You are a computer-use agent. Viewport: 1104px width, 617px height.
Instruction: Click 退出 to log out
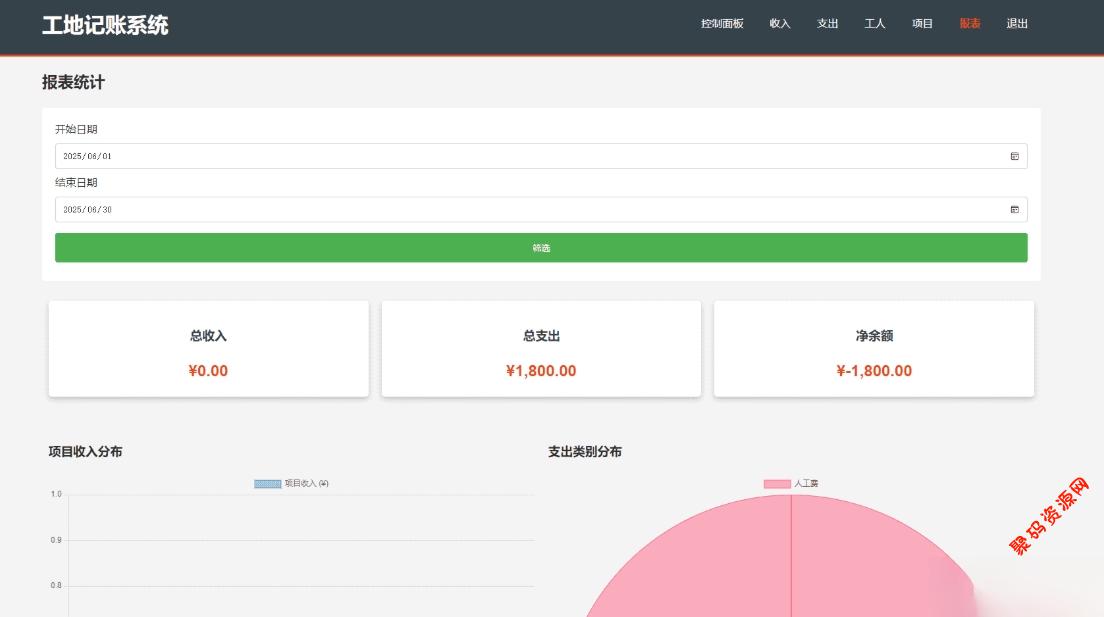tap(1017, 24)
